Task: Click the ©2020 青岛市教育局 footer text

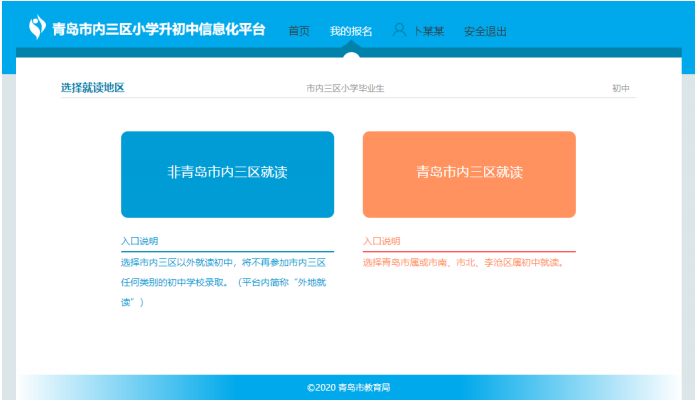Action: [348, 387]
